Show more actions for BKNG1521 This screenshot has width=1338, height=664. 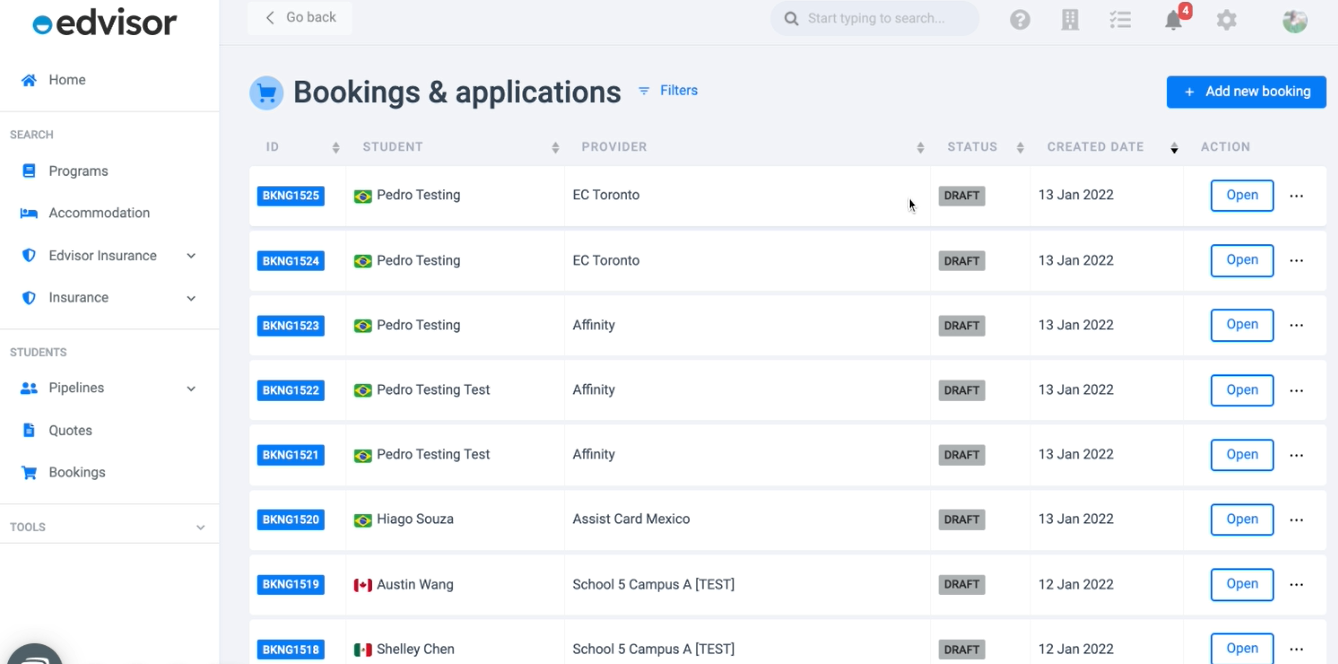pyautogui.click(x=1297, y=455)
